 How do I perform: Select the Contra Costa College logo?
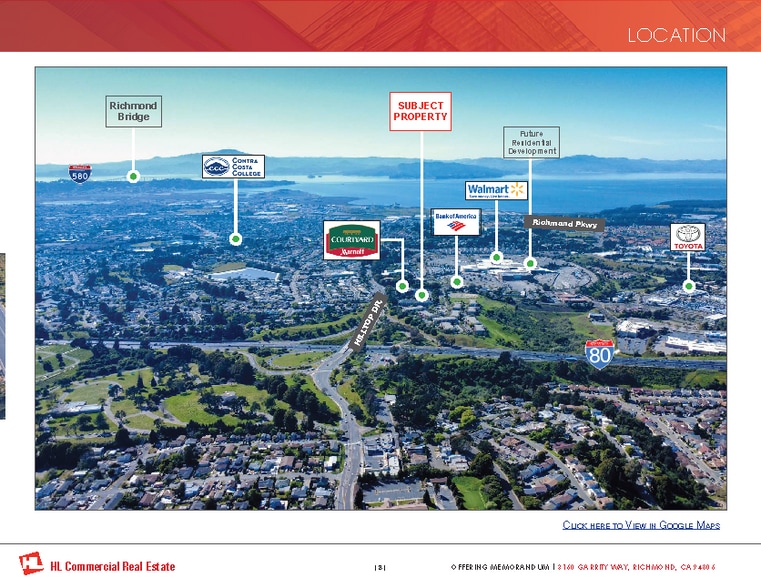(233, 167)
